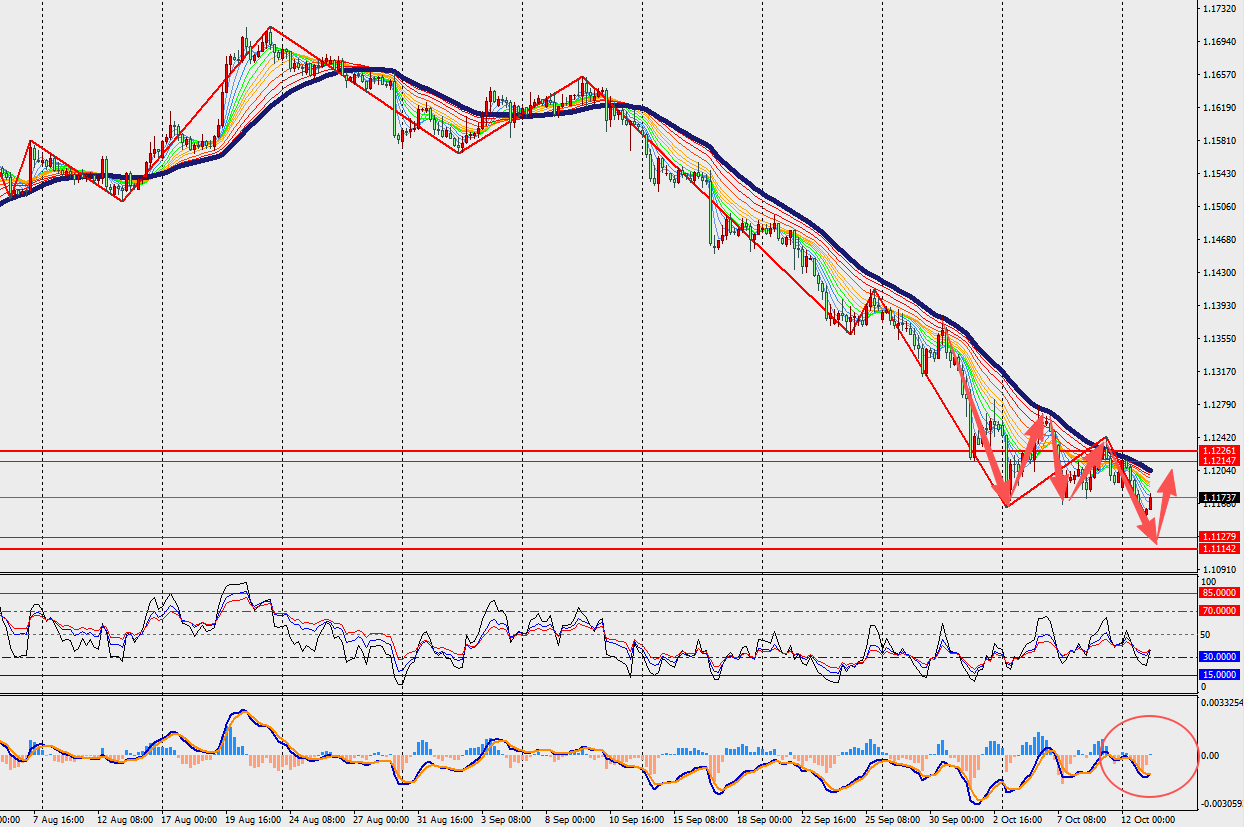Click the red 1.11279 price level label
The image size is (1245, 827).
point(1221,537)
